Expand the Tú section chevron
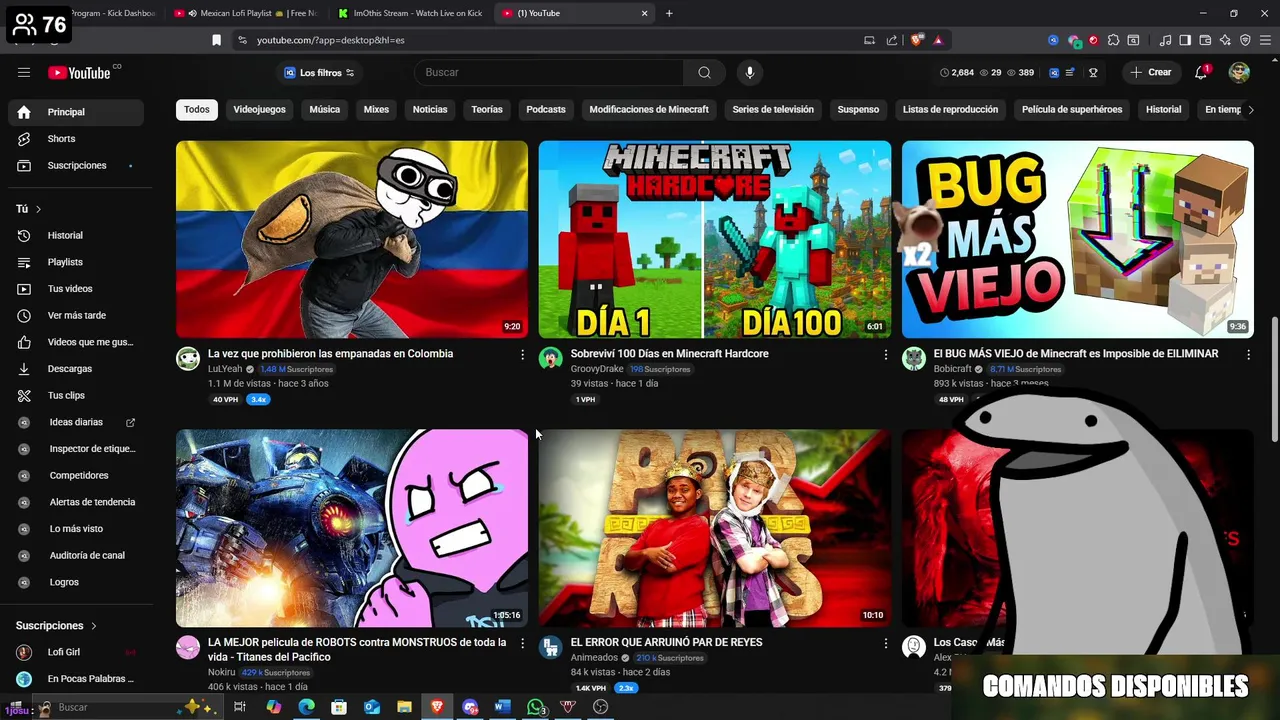This screenshot has width=1280, height=720. (38, 209)
